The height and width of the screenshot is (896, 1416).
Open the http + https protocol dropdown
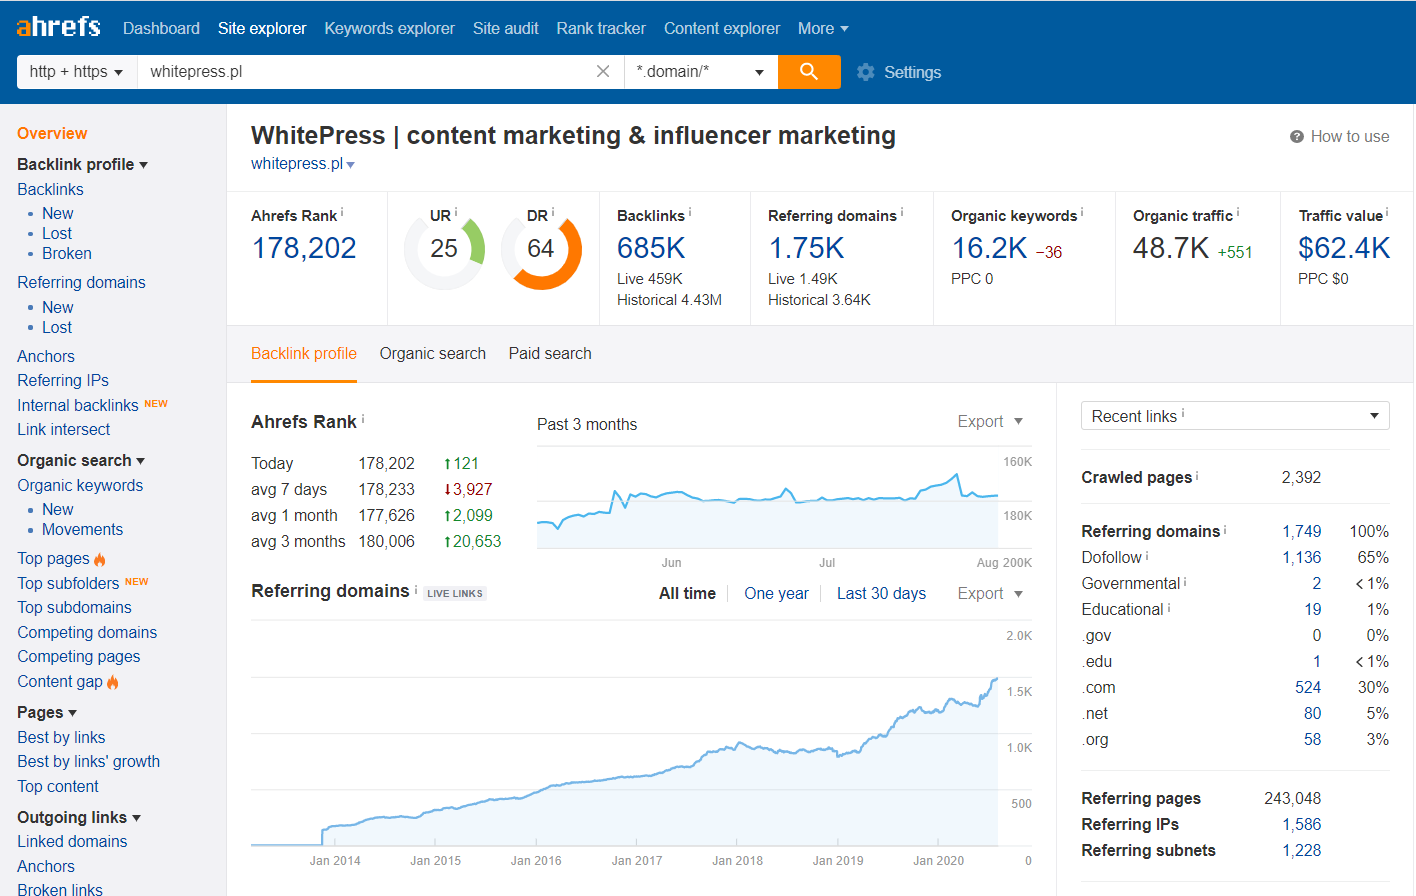(x=76, y=72)
